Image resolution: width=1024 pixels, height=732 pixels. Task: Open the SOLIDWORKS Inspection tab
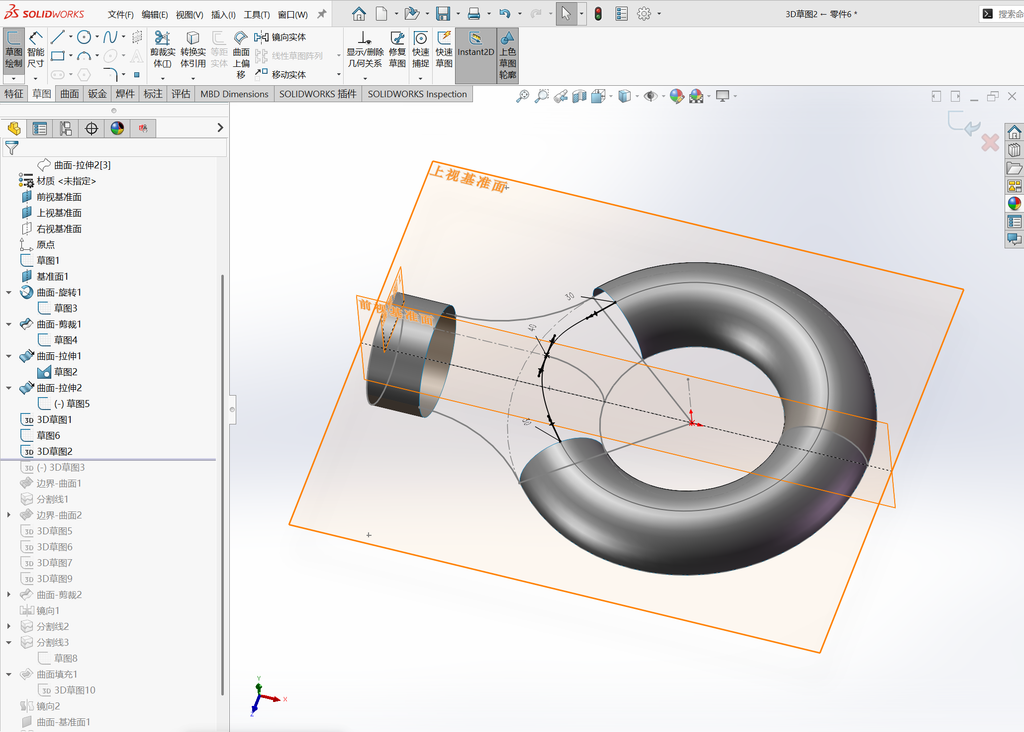tap(417, 94)
